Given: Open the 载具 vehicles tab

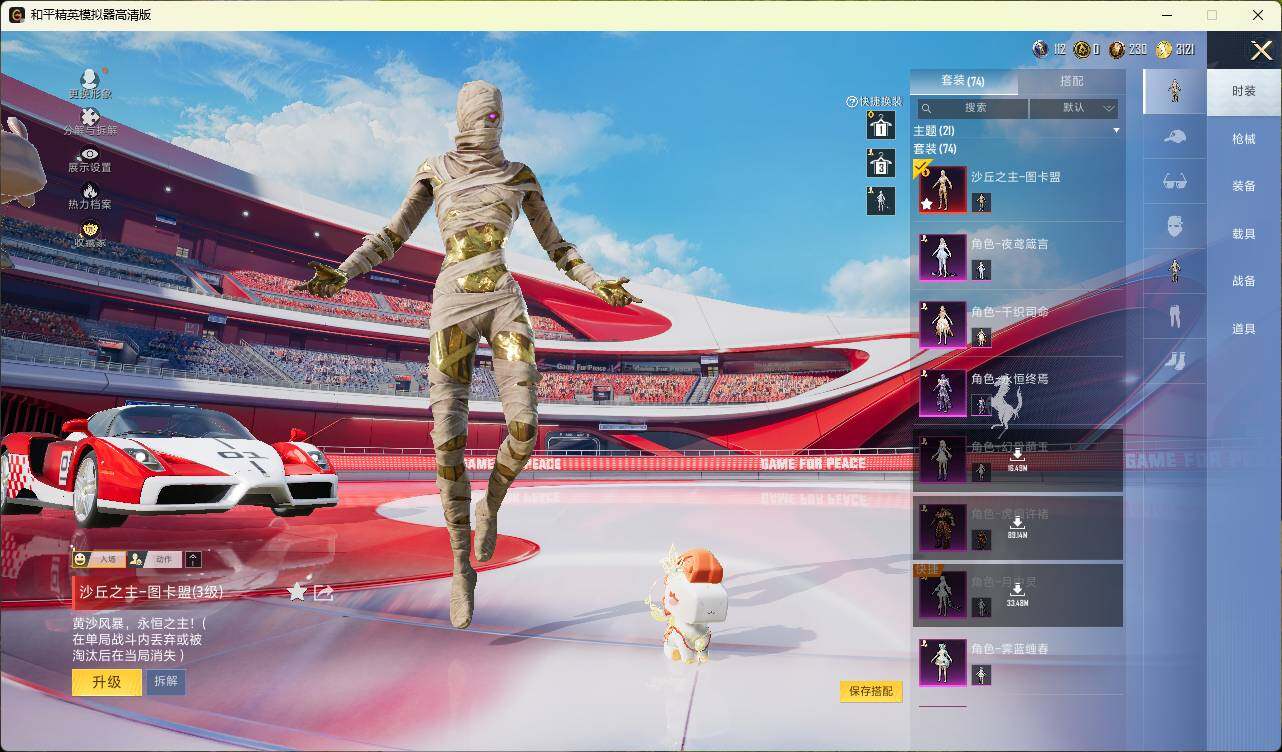Looking at the screenshot, I should click(x=1244, y=234).
